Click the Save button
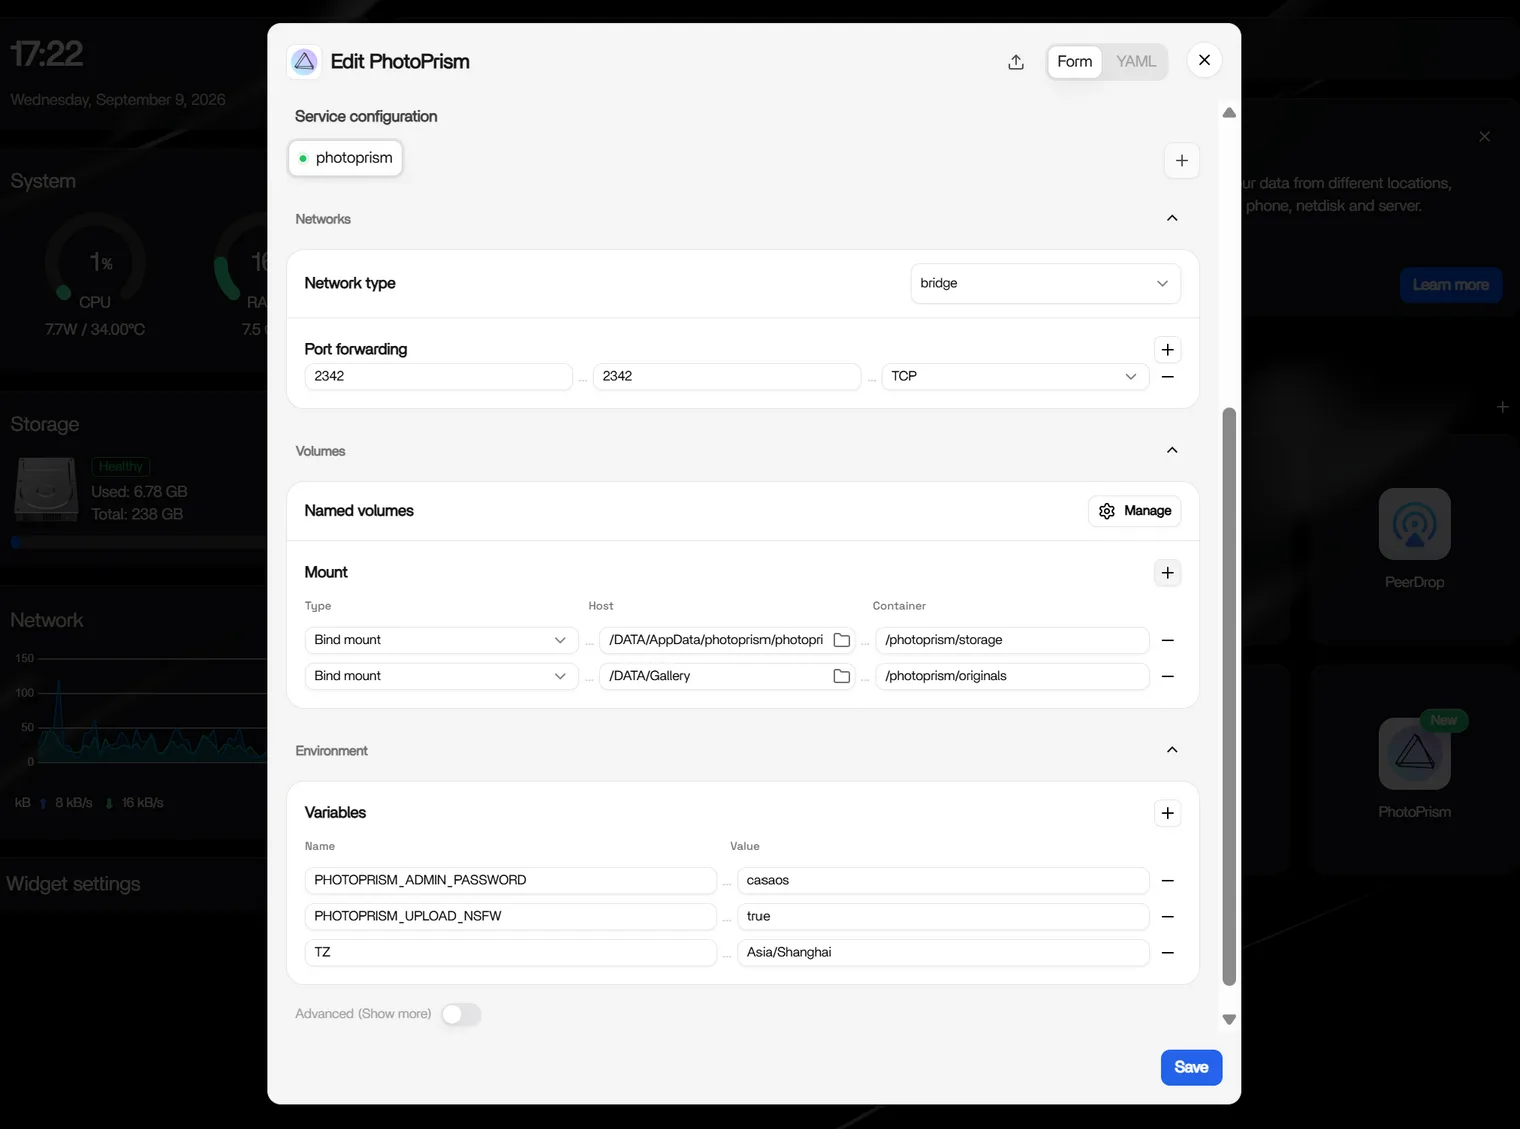The height and width of the screenshot is (1129, 1520). pyautogui.click(x=1191, y=1067)
